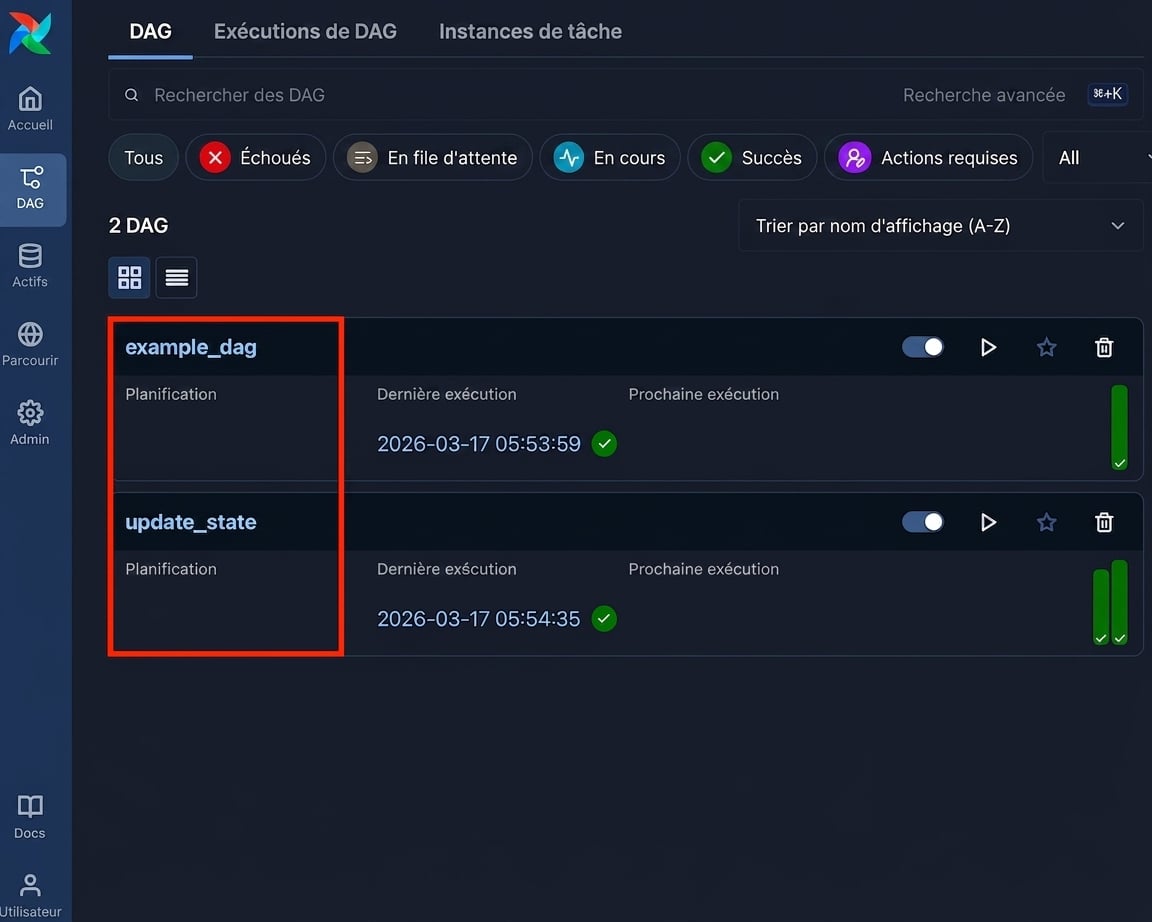
Task: Click Prochaine exécution label in update_state
Action: [x=704, y=569]
